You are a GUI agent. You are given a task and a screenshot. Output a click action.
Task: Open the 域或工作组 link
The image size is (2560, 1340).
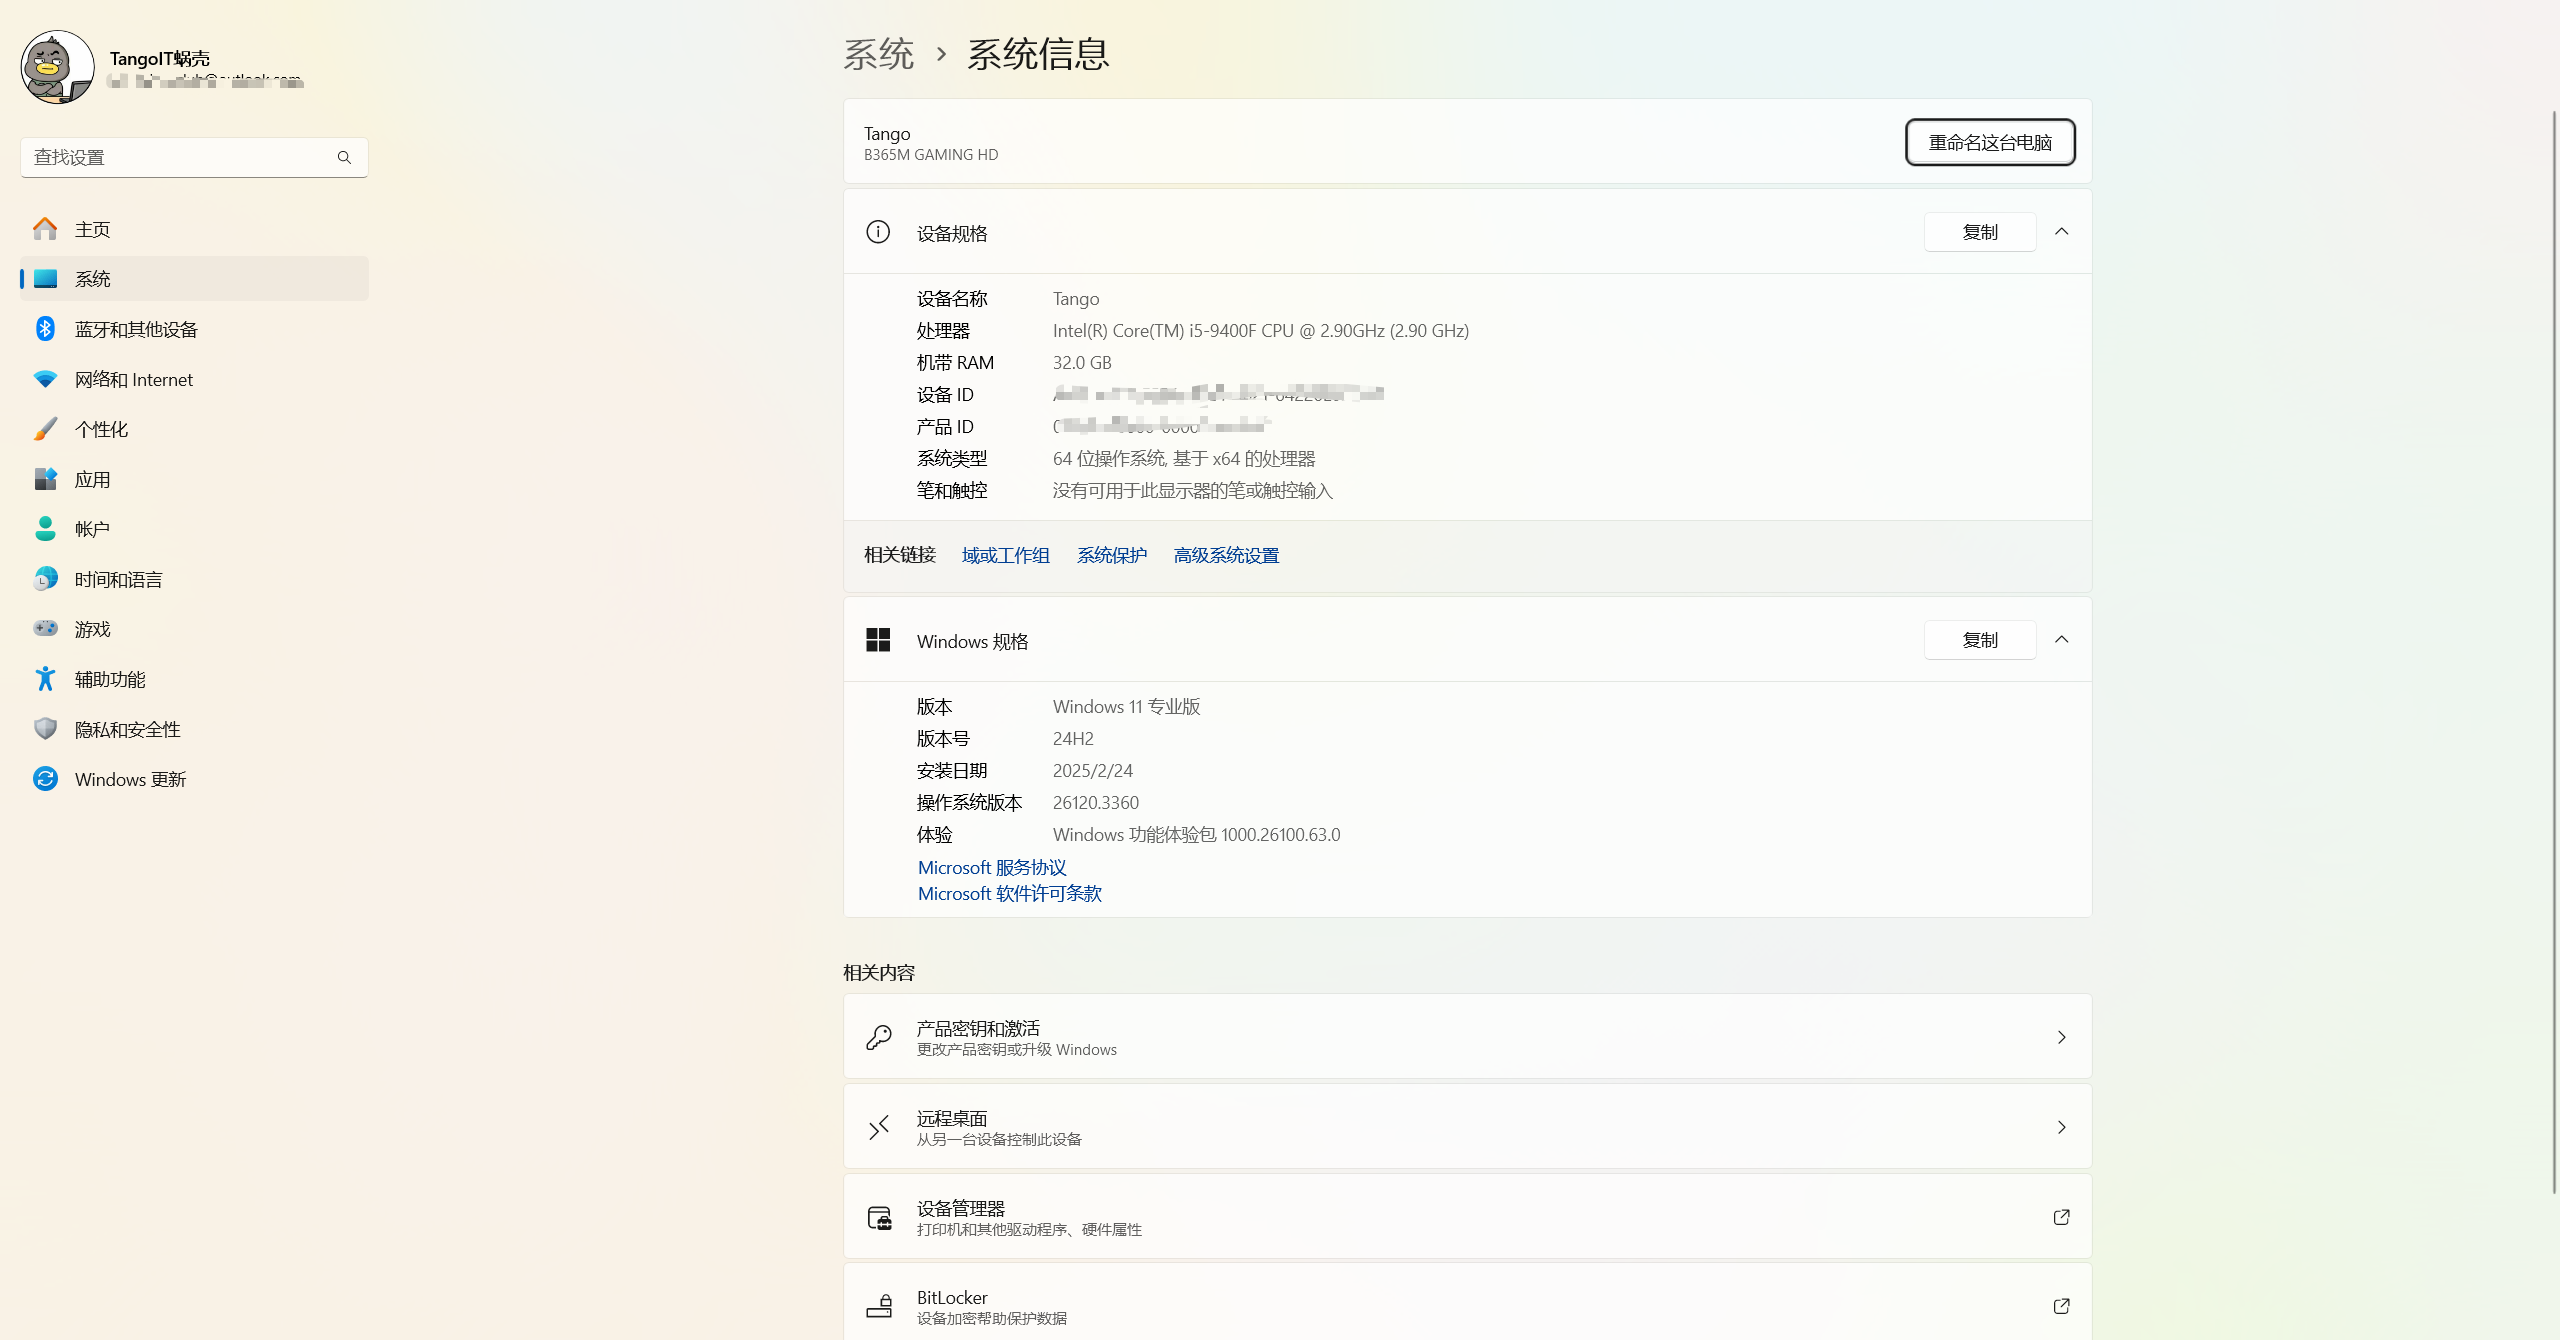1006,555
